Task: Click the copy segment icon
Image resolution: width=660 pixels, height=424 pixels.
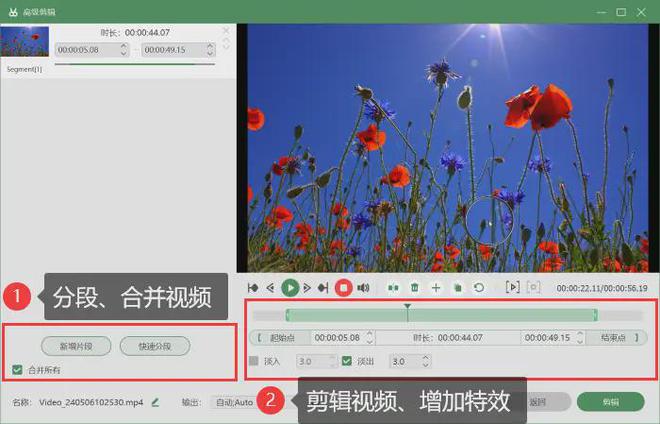Action: pyautogui.click(x=458, y=288)
